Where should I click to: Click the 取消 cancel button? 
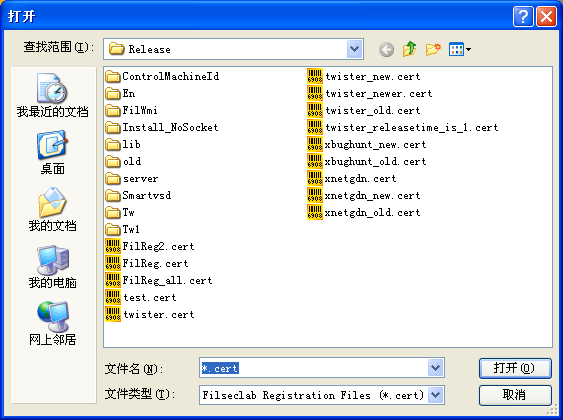click(515, 395)
